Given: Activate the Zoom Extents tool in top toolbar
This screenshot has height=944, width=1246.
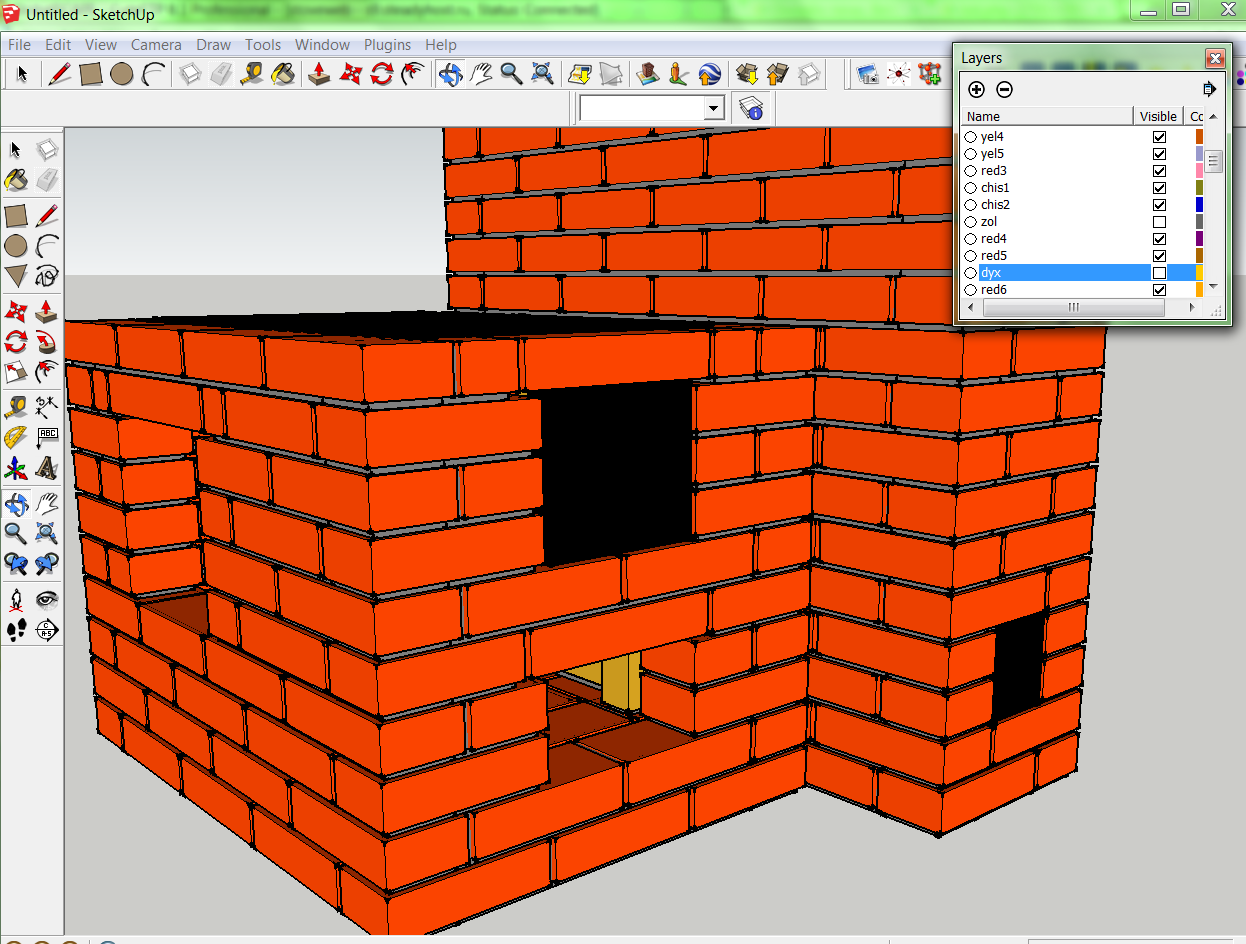Looking at the screenshot, I should (543, 74).
